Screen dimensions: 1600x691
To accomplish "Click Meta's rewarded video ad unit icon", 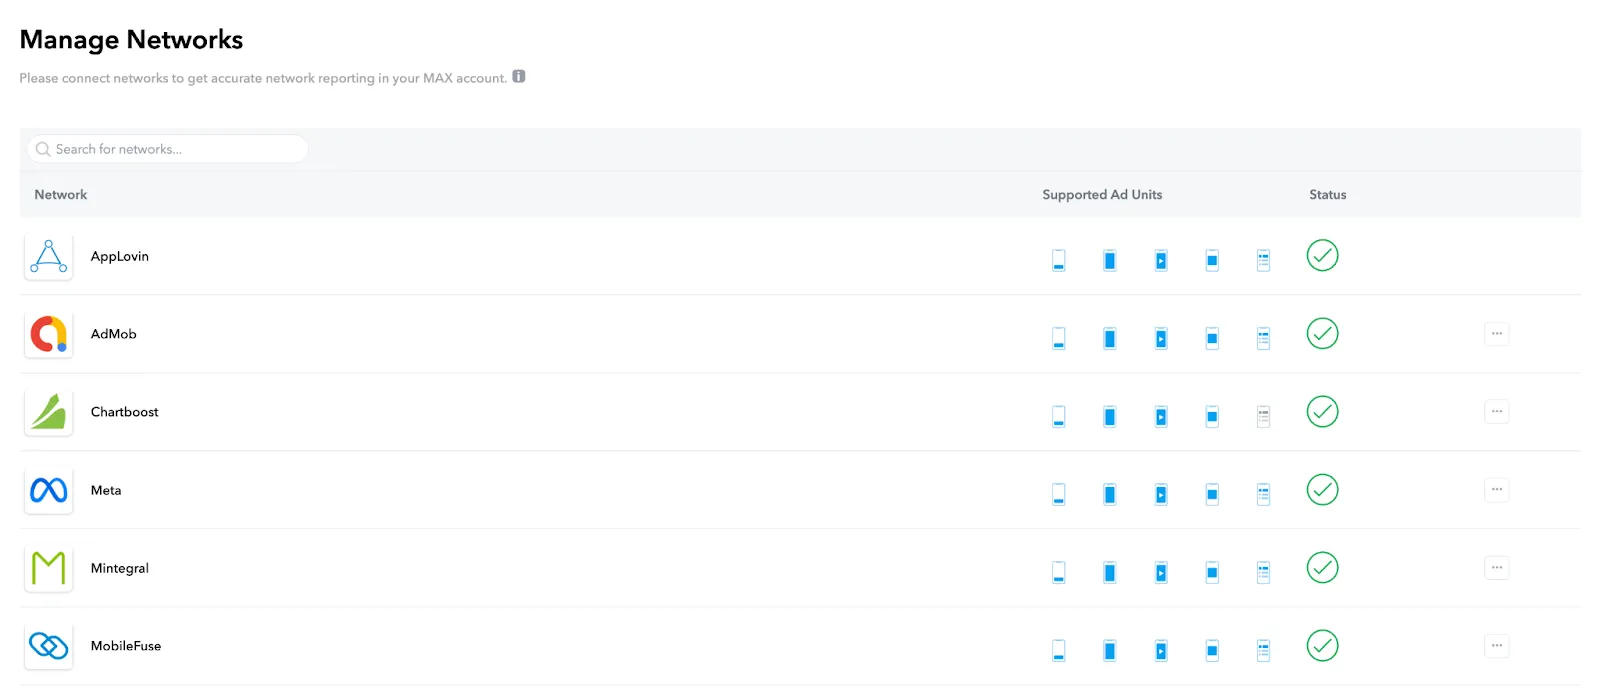I will pos(1160,494).
